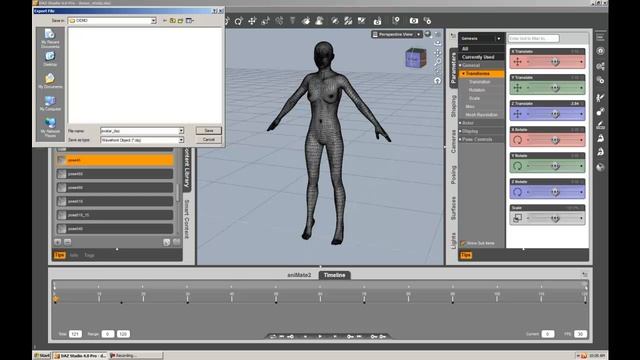Click the X Translate move icon

tap(518, 62)
